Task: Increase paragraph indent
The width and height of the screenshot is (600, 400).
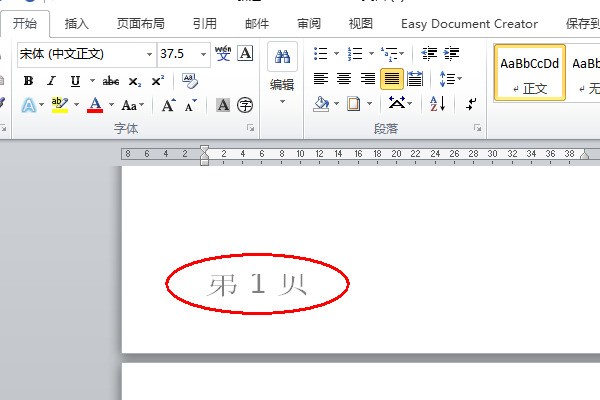Action: tap(452, 53)
